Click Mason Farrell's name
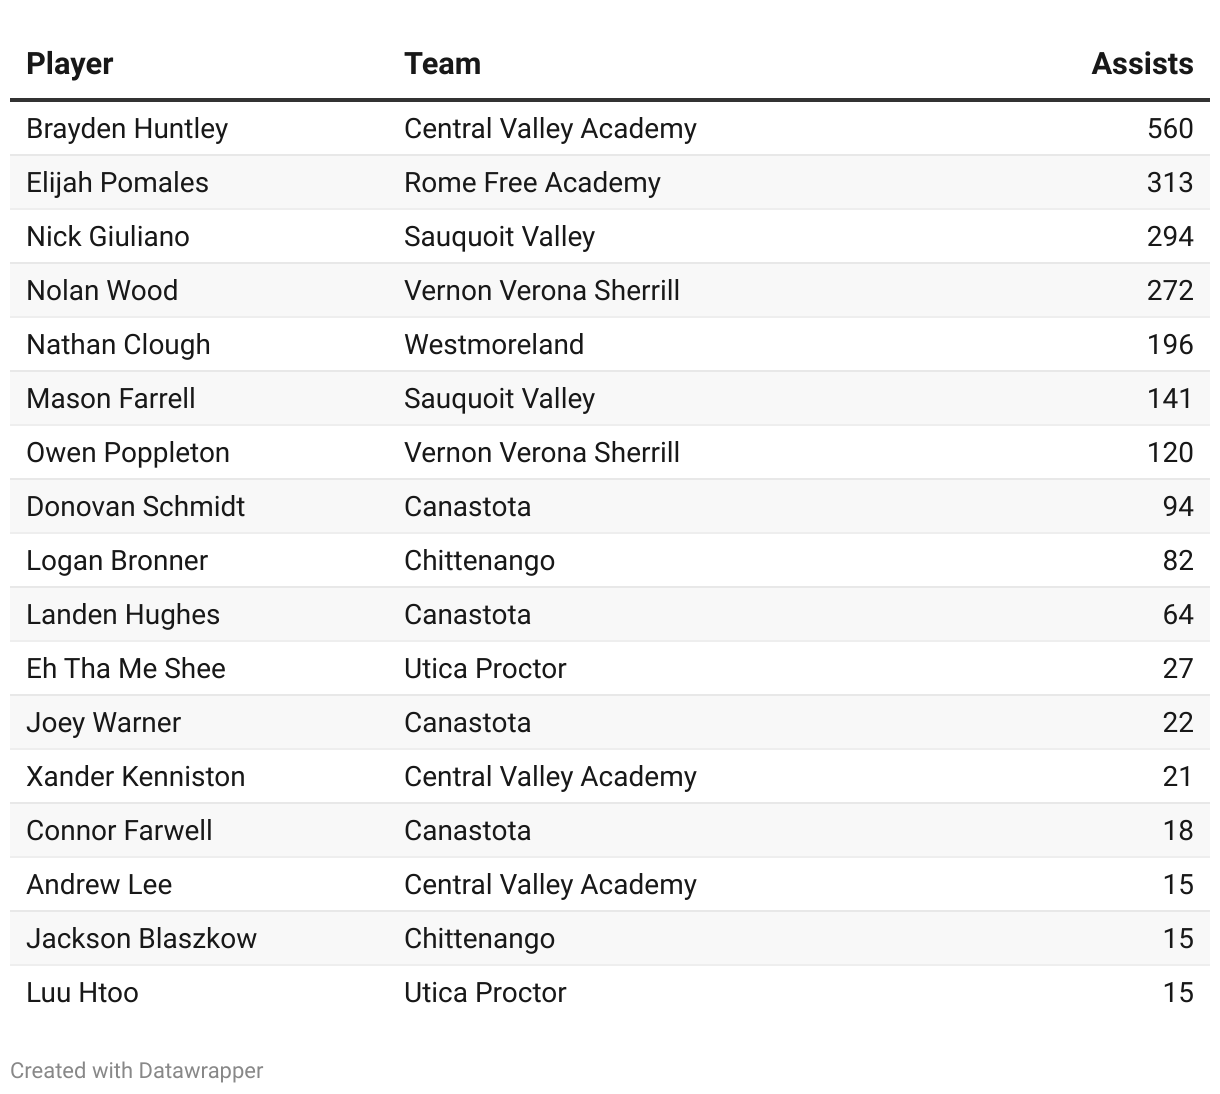This screenshot has height=1094, width=1220. coord(111,399)
